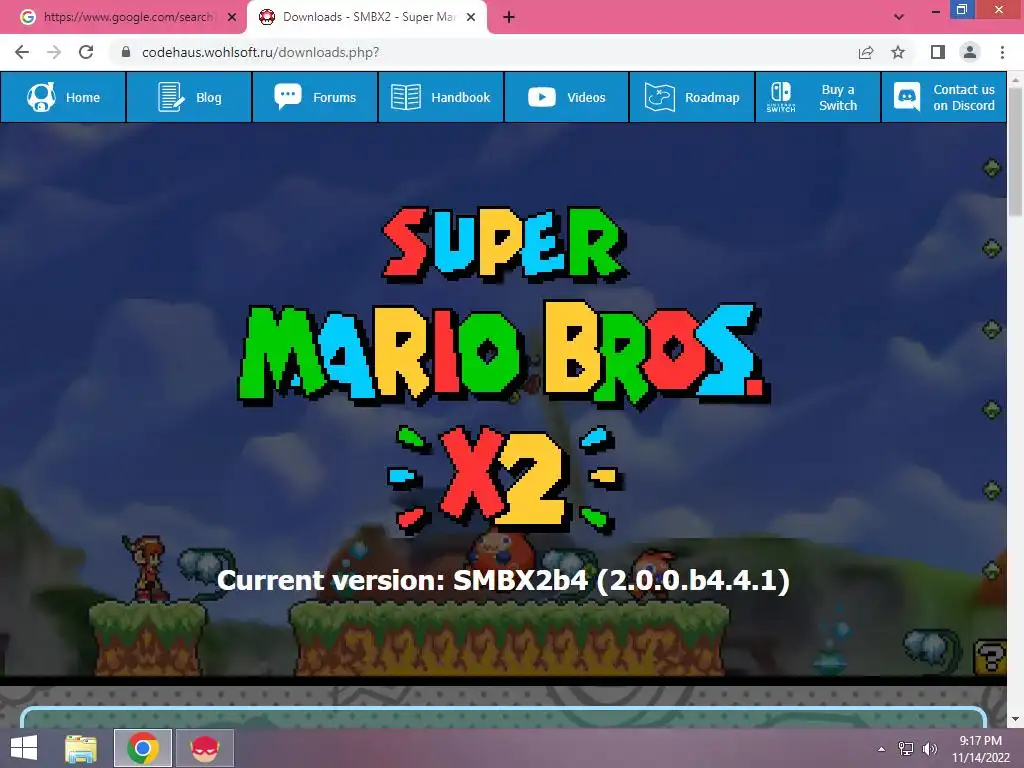This screenshot has width=1024, height=768.
Task: Click the browser forward arrow
Action: click(54, 52)
